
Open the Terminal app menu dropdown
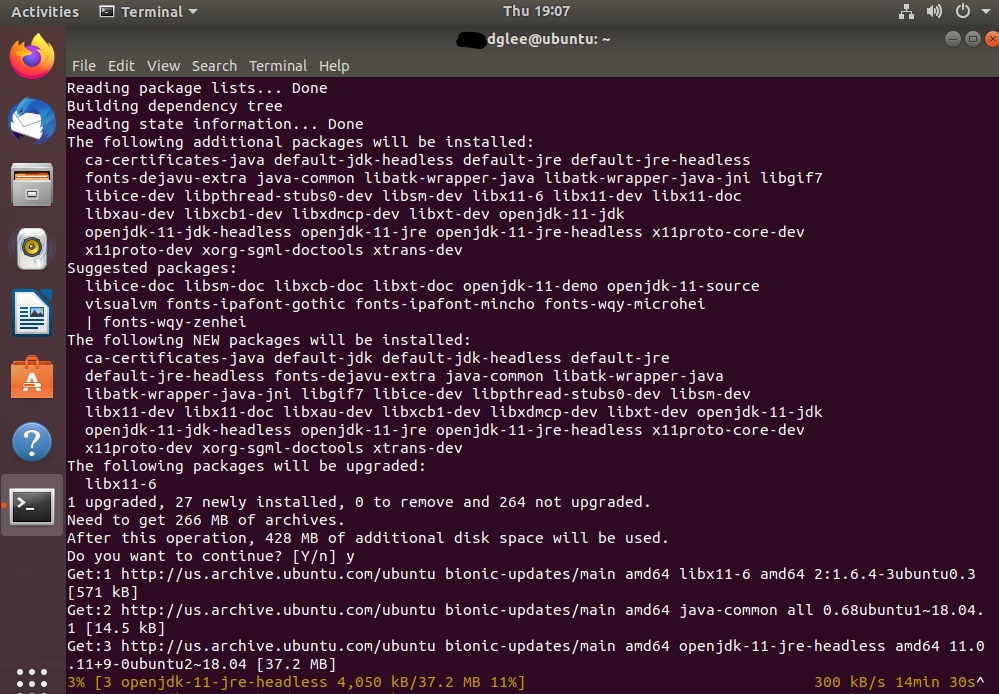(x=148, y=11)
